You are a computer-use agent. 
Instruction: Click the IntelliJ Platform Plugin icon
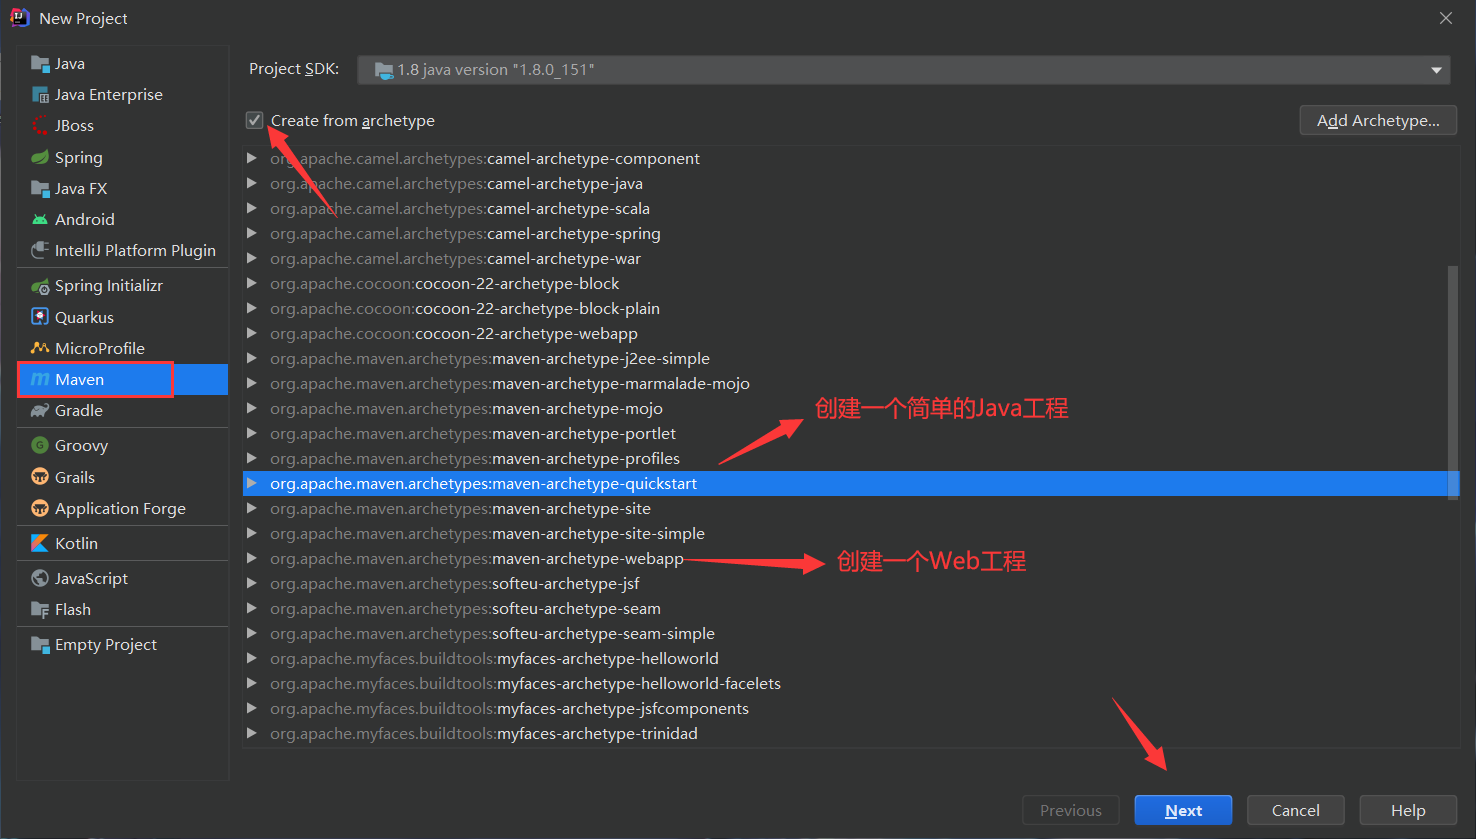40,250
